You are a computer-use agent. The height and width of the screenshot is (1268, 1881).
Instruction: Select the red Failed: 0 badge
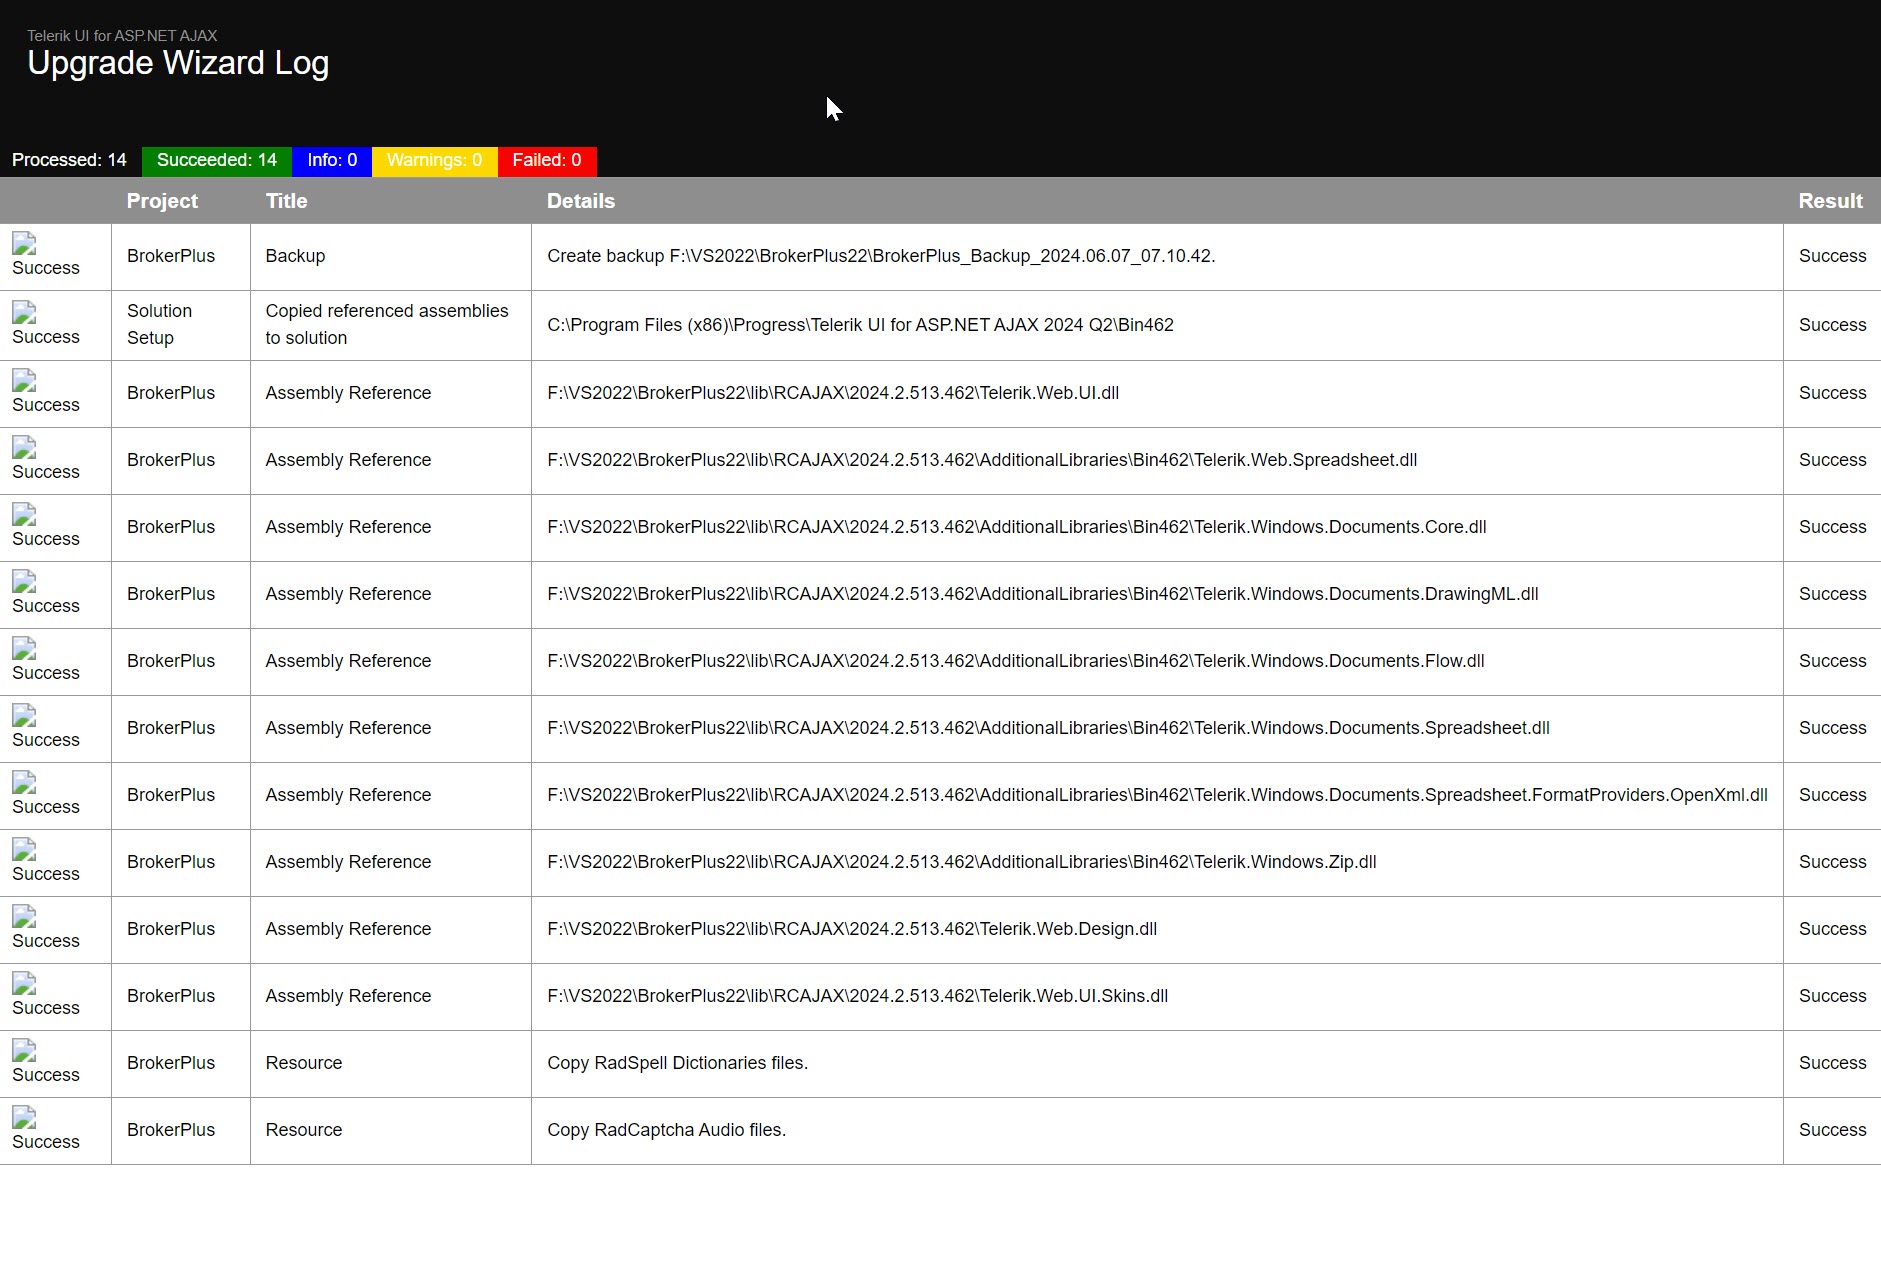[x=547, y=161]
